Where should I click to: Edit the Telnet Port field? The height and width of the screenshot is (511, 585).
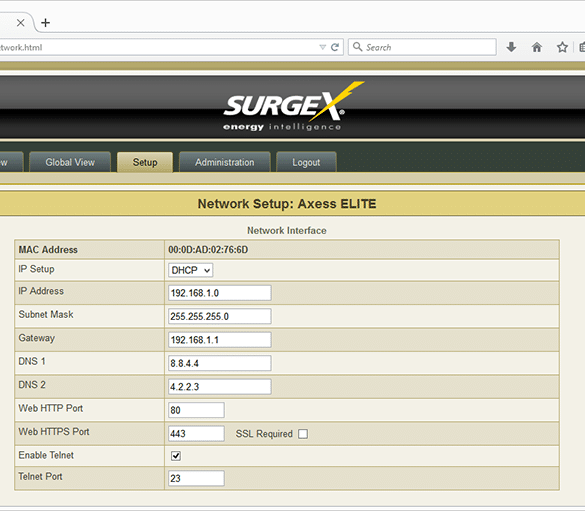(196, 478)
